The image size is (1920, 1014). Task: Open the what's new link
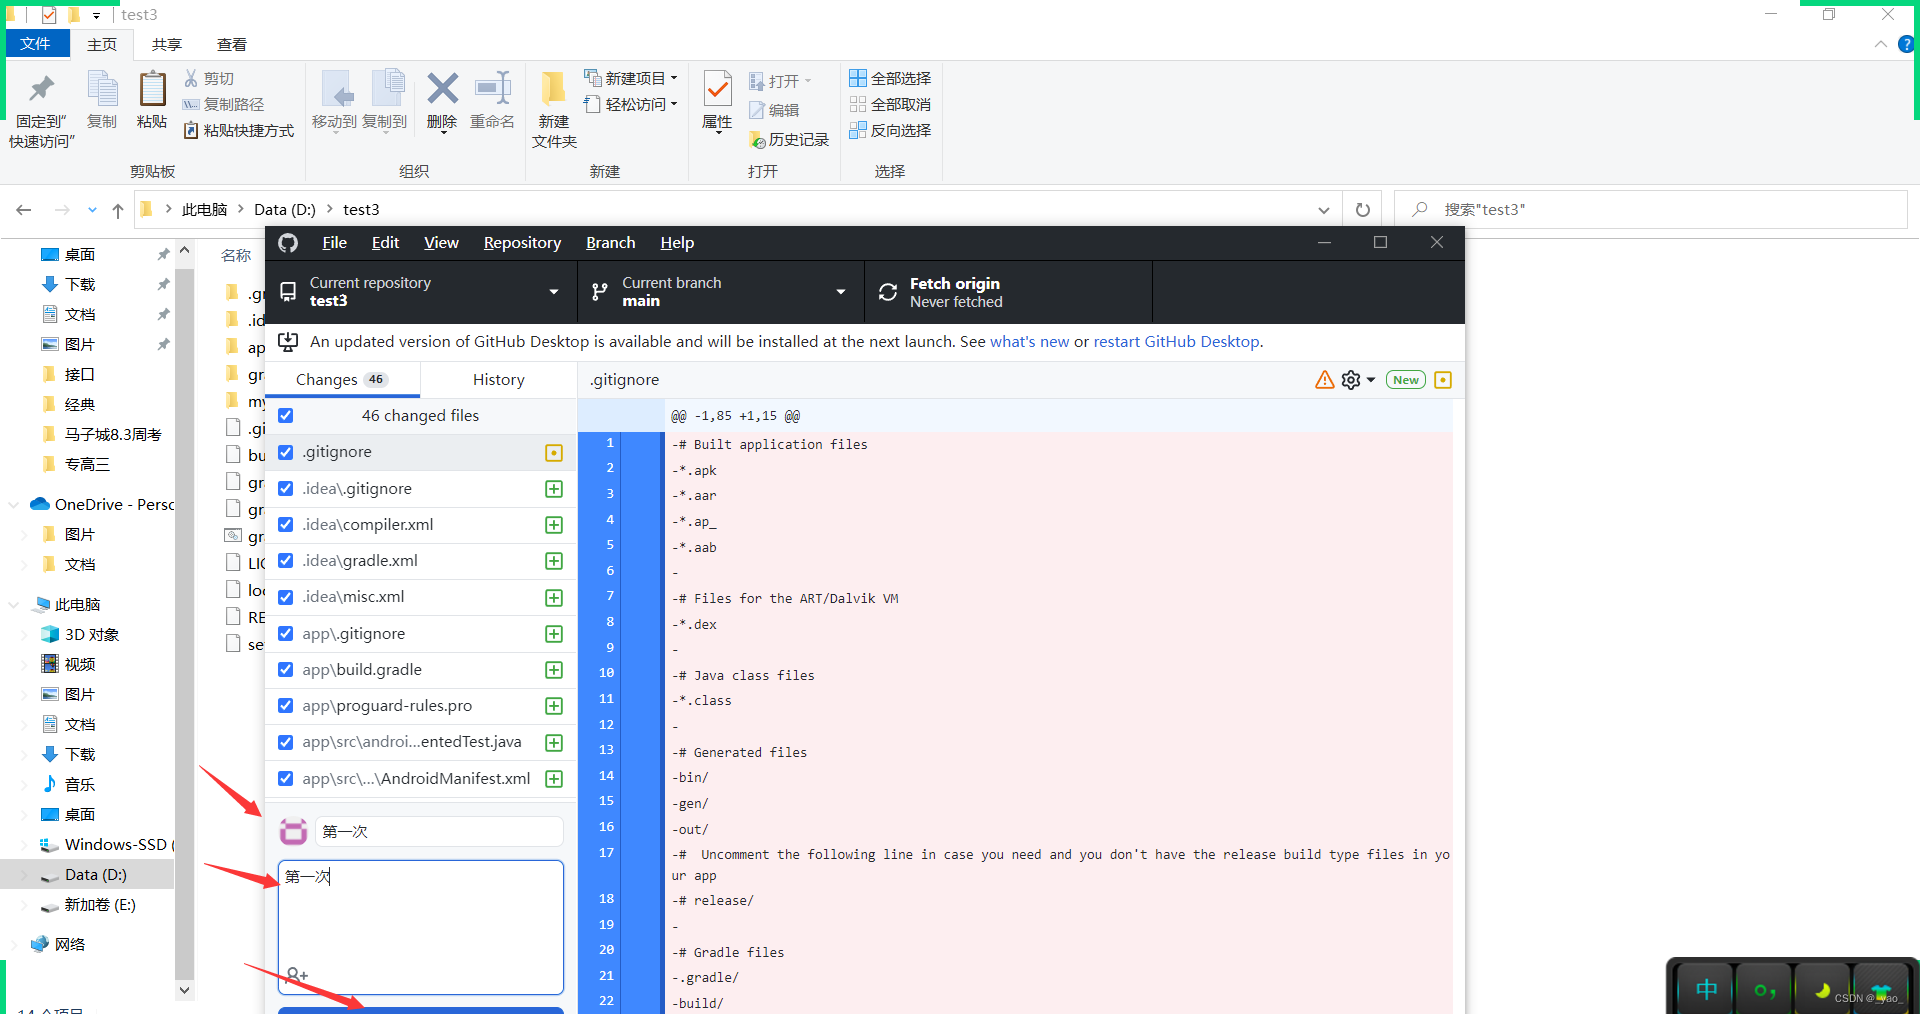pyautogui.click(x=1029, y=342)
